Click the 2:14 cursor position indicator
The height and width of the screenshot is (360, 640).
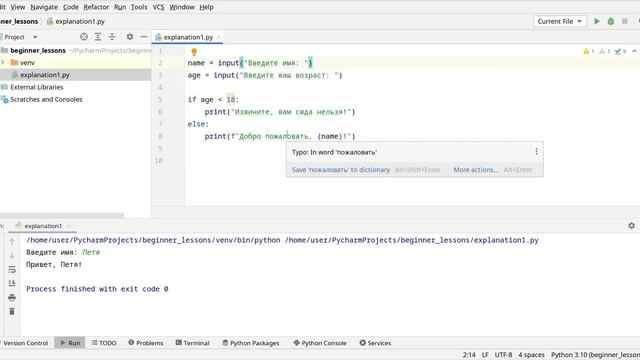click(469, 355)
